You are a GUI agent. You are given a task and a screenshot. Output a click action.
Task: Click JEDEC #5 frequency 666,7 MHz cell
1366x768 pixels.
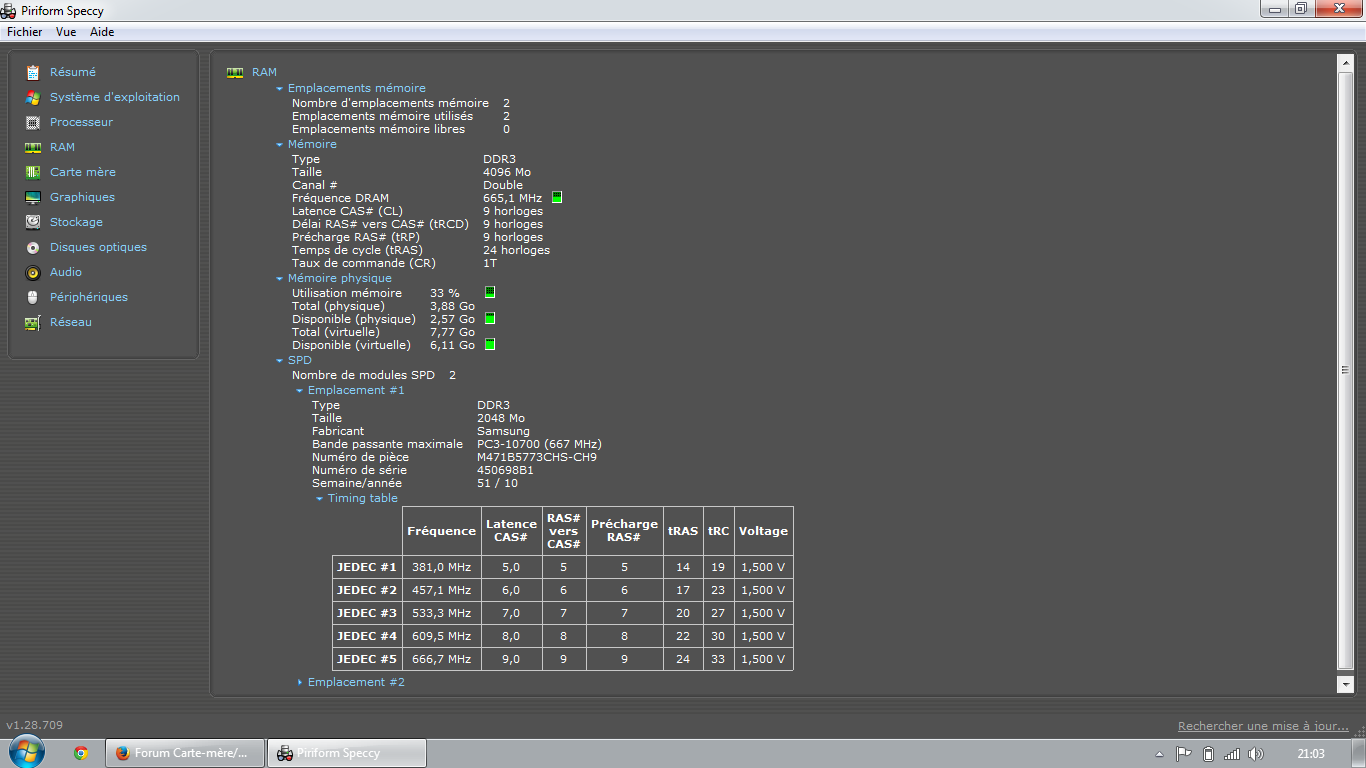441,659
